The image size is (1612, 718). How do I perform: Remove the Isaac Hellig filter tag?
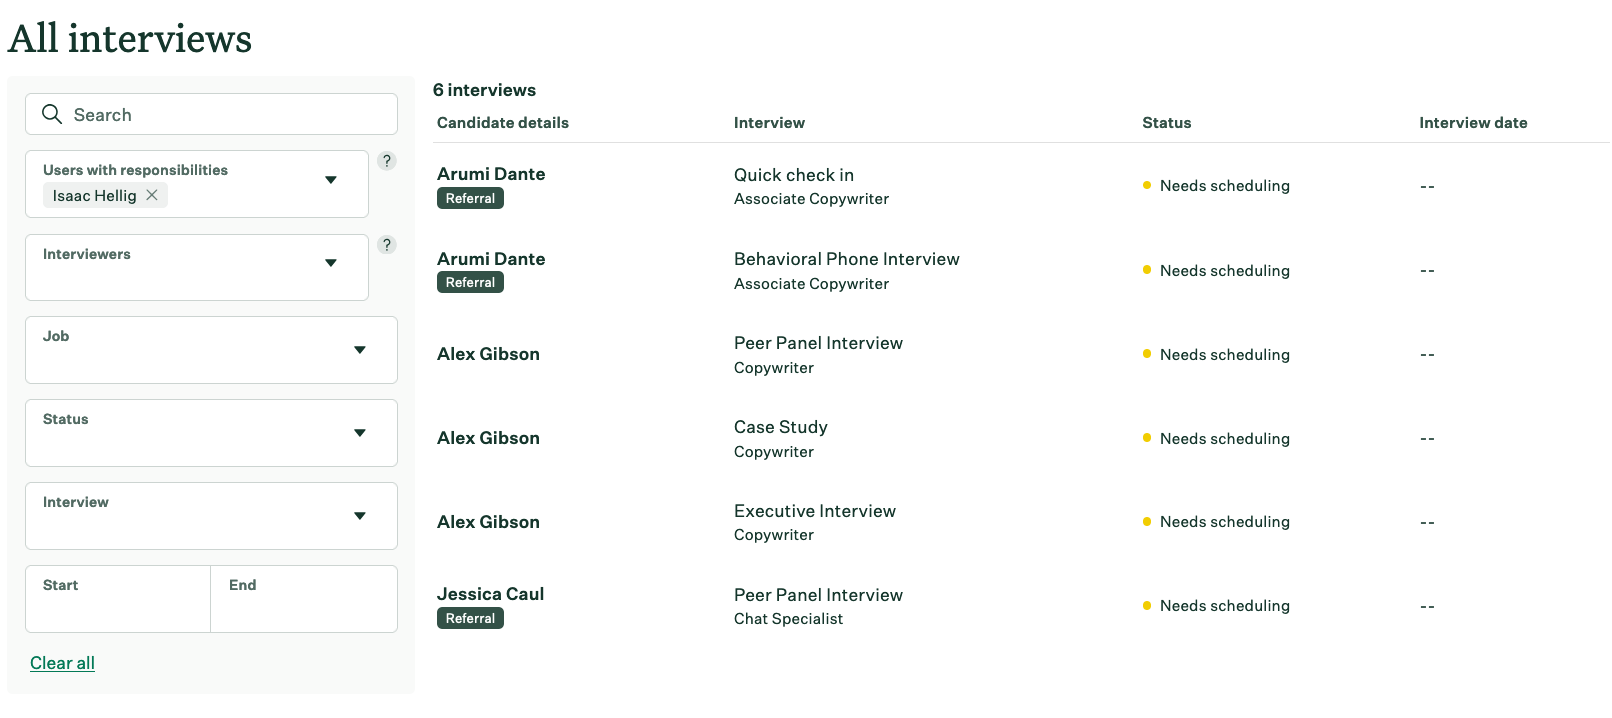152,196
